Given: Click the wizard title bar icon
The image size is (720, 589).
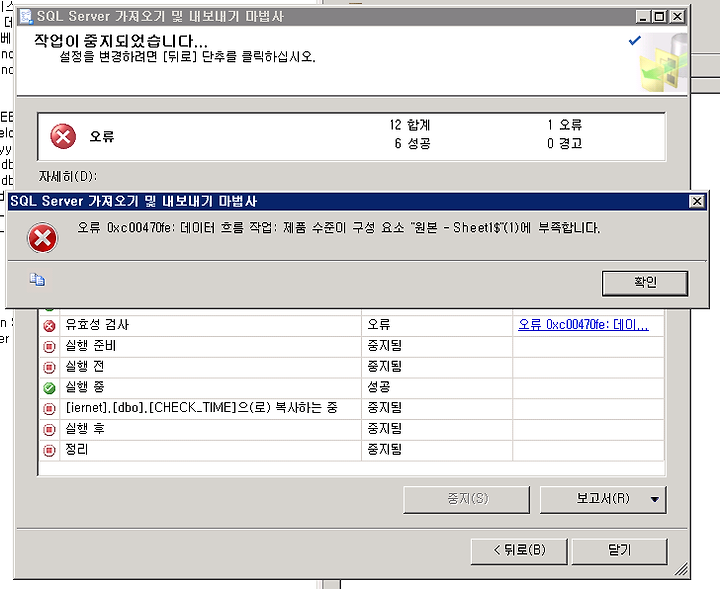Looking at the screenshot, I should [27, 17].
